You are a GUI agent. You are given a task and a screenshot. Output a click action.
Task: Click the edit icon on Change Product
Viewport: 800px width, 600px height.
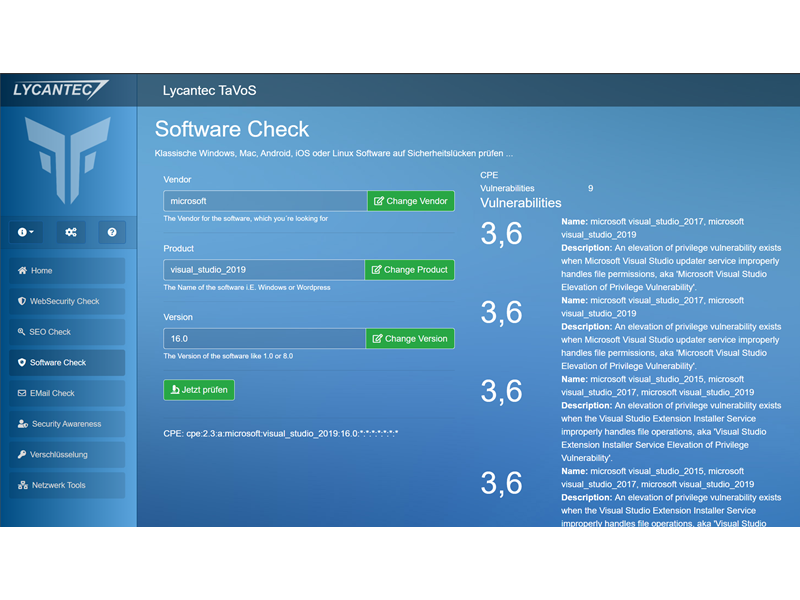[376, 270]
